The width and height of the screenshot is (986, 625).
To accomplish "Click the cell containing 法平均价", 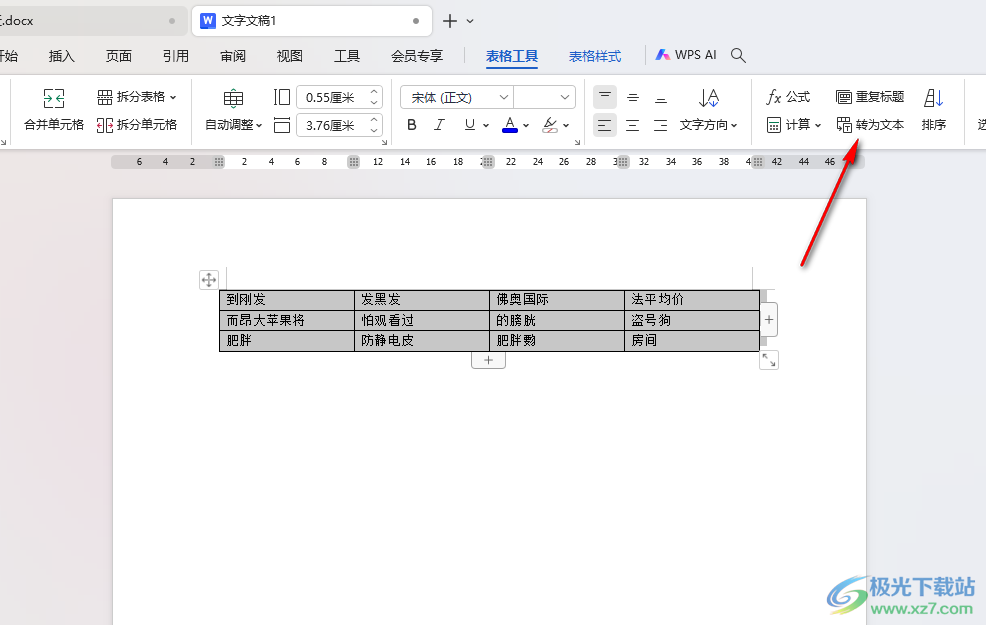I will (x=692, y=299).
